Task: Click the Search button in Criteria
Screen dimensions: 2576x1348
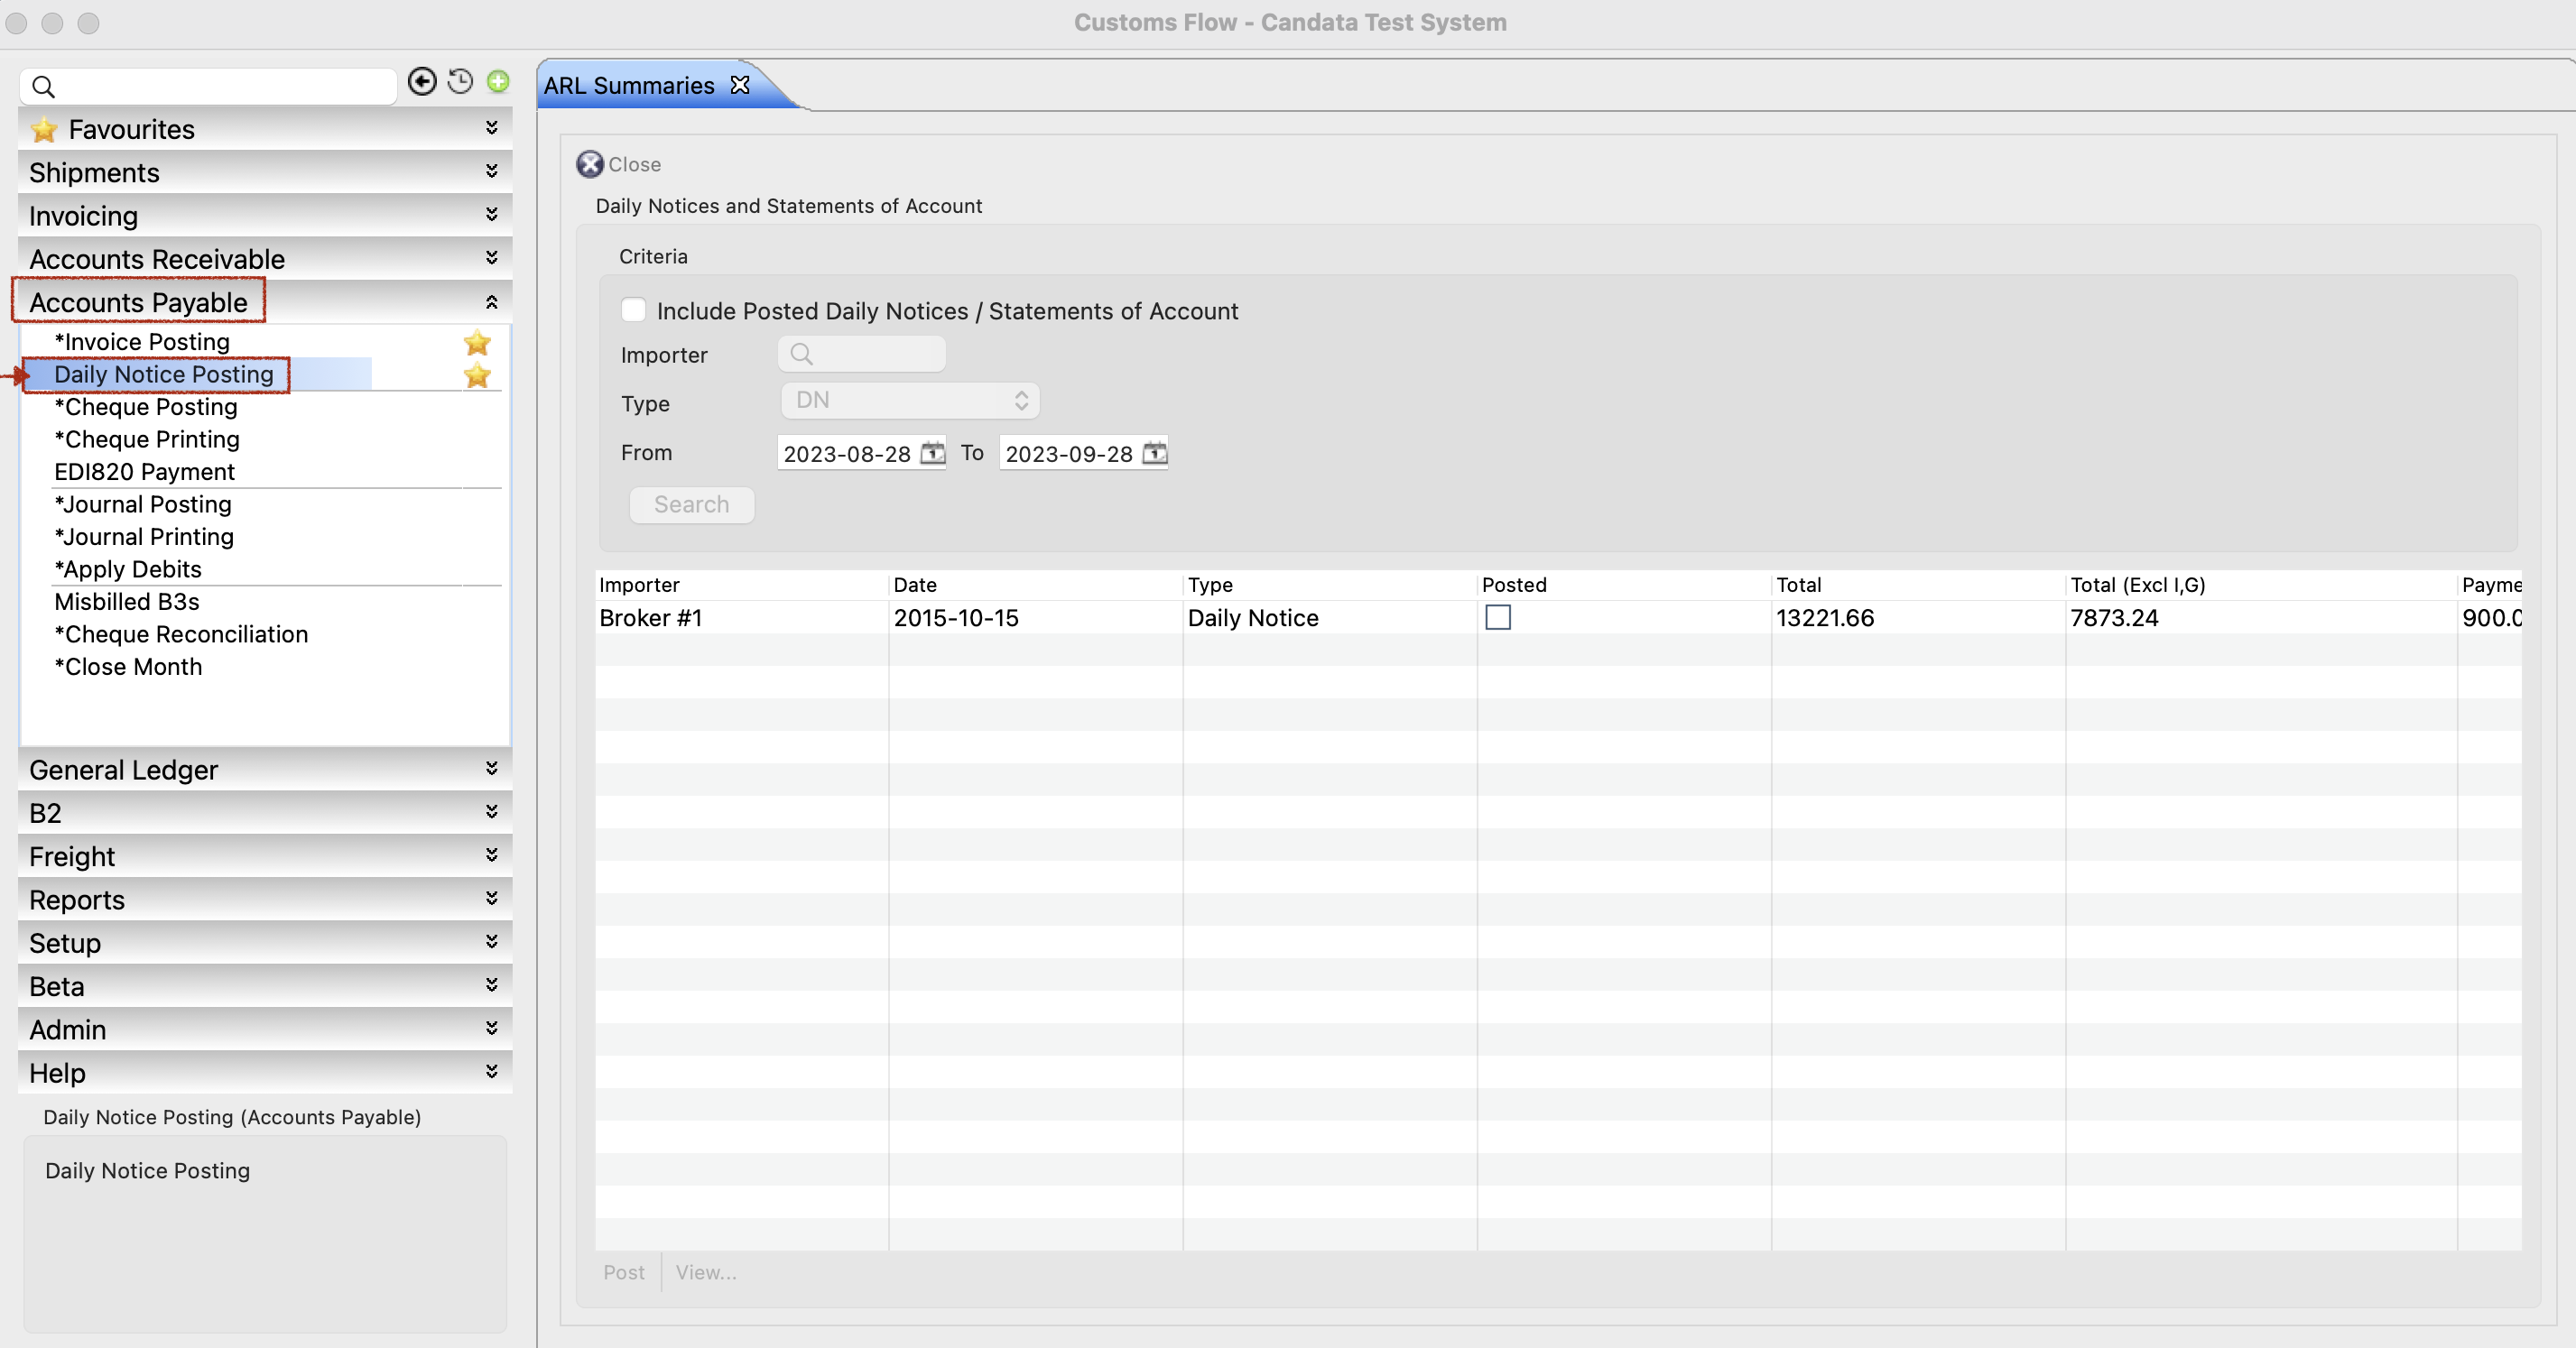Action: 691,504
